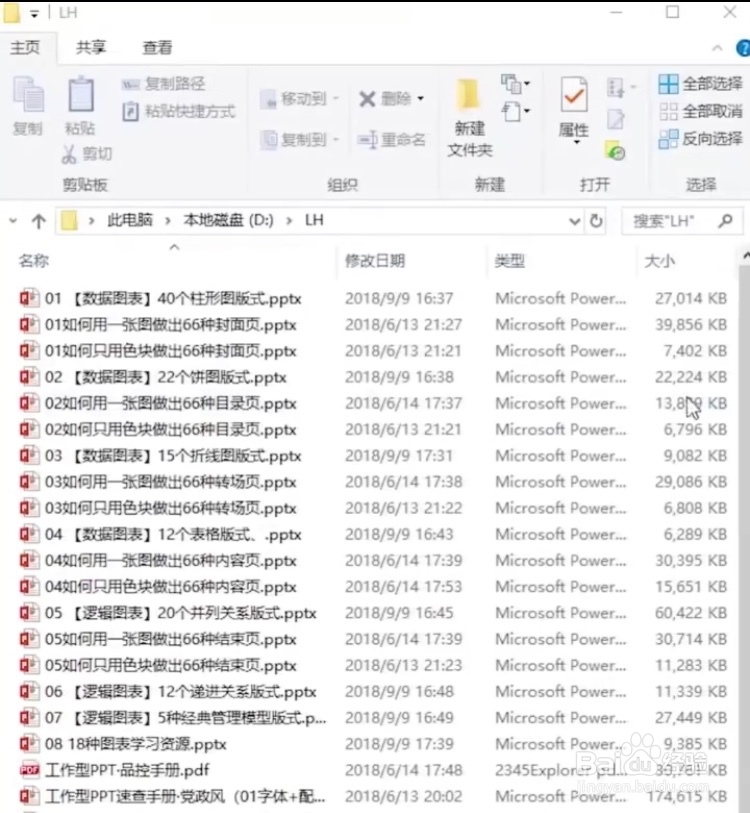Sort by the Type column header
750x813 pixels.
pyautogui.click(x=509, y=260)
